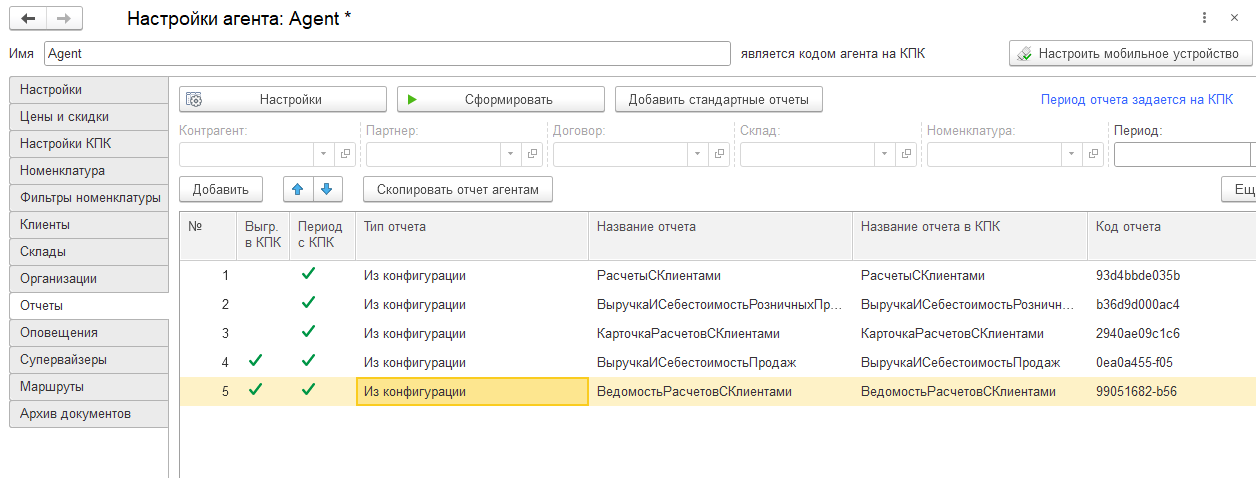Open the Архив документов tab
This screenshot has width=1256, height=478.
(88, 414)
